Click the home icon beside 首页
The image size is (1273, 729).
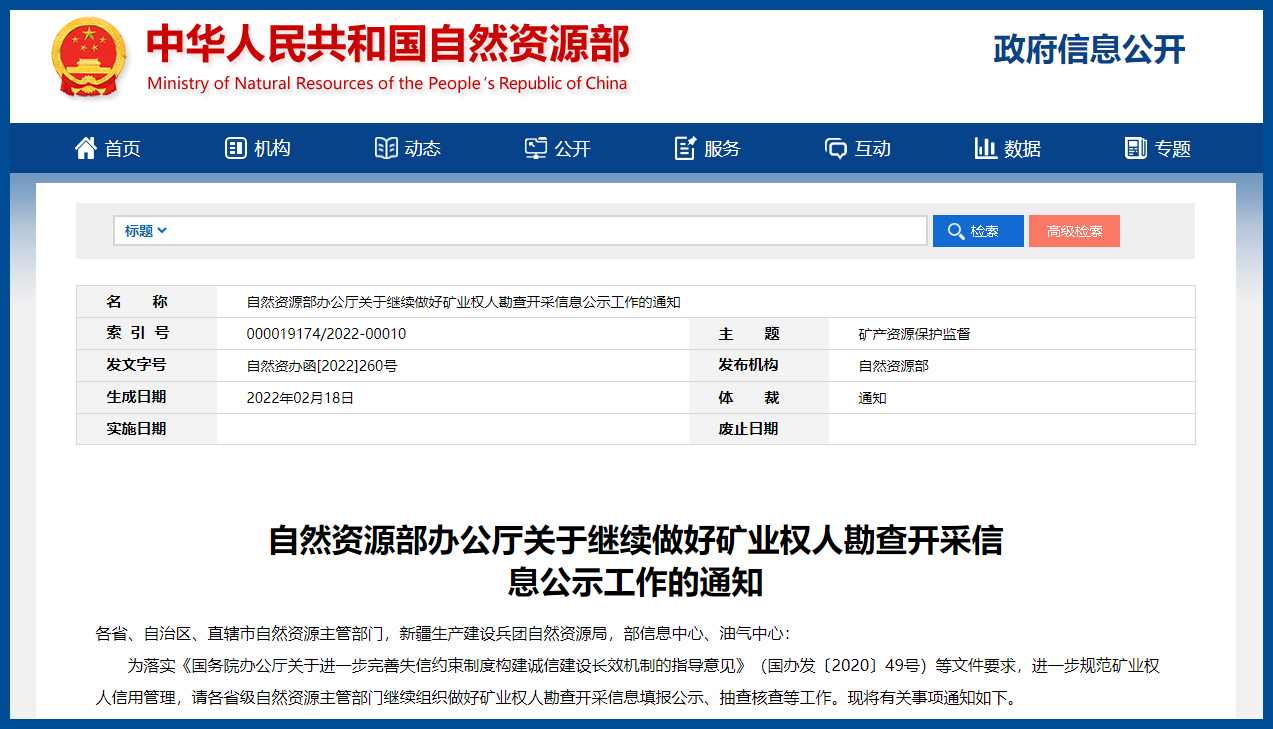[x=86, y=148]
